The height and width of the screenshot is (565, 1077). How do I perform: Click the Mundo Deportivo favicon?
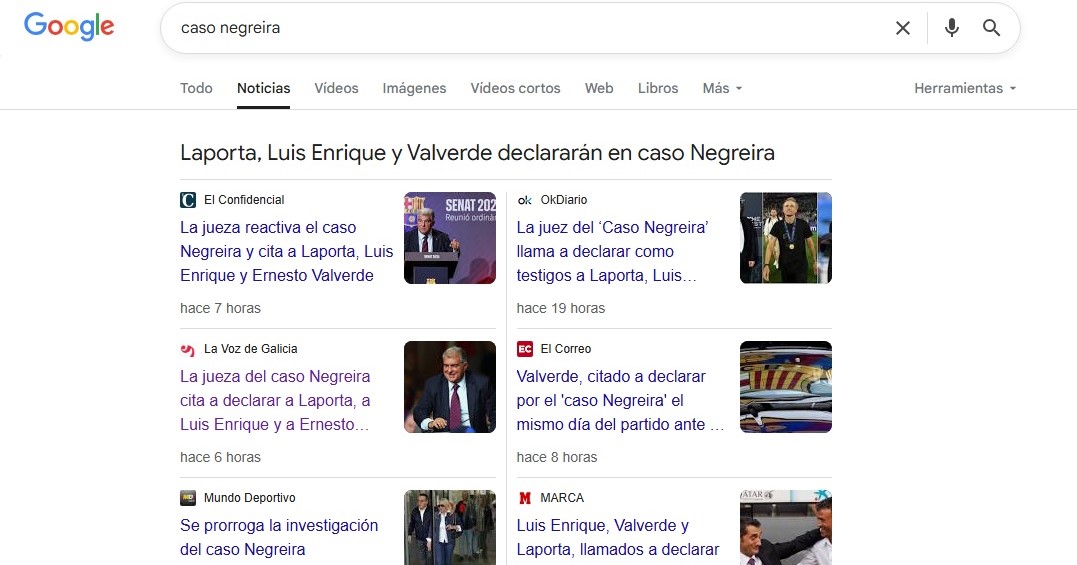pos(188,498)
